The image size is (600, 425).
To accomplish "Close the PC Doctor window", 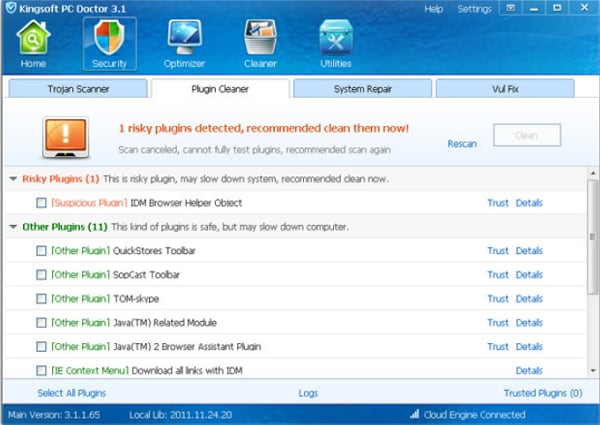I will tap(584, 8).
